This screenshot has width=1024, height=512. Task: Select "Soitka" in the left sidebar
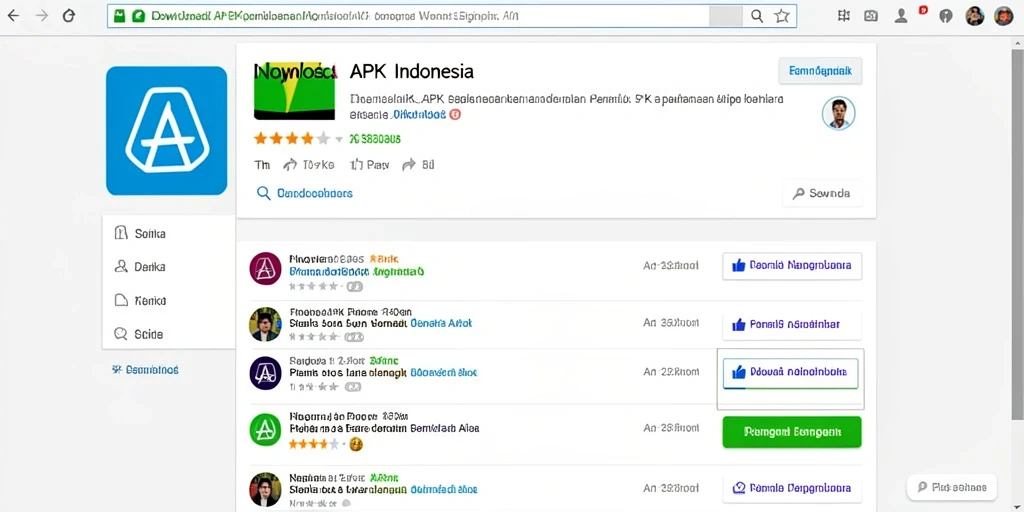click(150, 233)
